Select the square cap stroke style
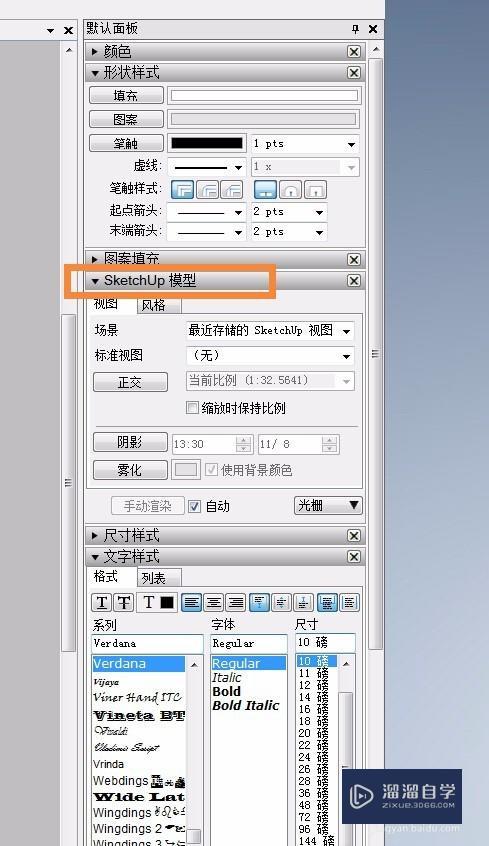Screen dimensions: 489x846 point(315,189)
